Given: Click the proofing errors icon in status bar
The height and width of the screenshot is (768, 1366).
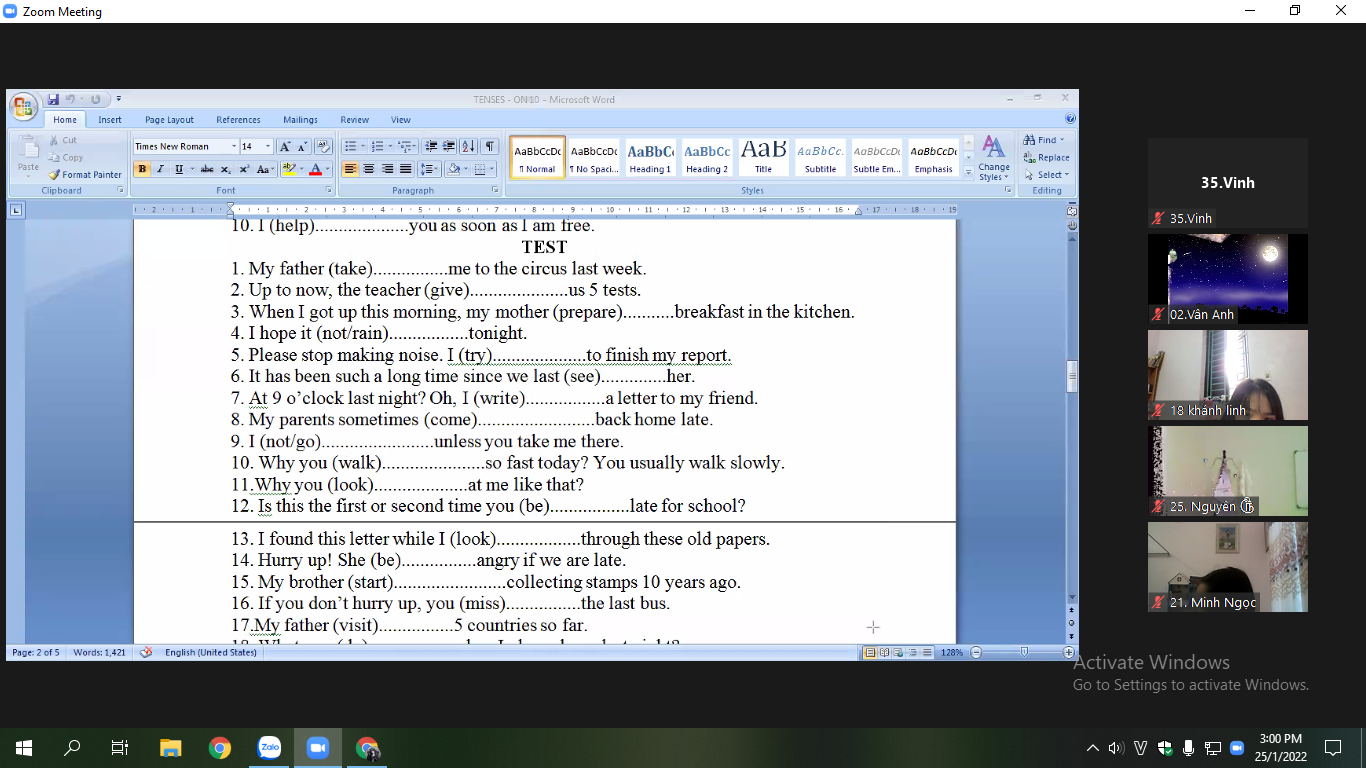Looking at the screenshot, I should tap(146, 652).
